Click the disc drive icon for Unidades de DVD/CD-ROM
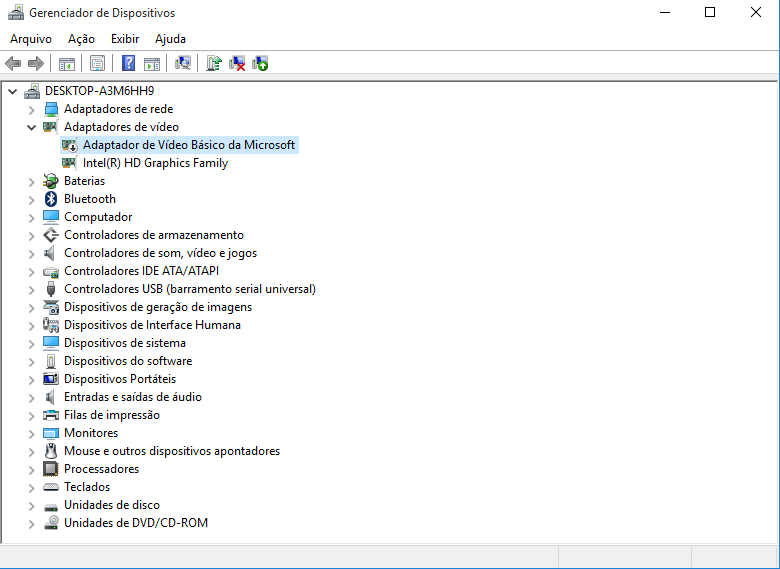This screenshot has width=780, height=569. click(51, 523)
